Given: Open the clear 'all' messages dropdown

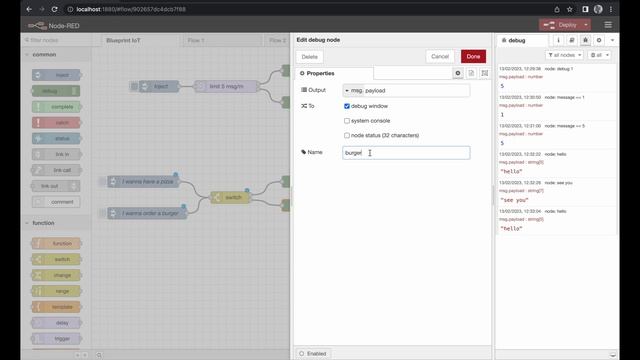Looking at the screenshot, I should pyautogui.click(x=599, y=55).
